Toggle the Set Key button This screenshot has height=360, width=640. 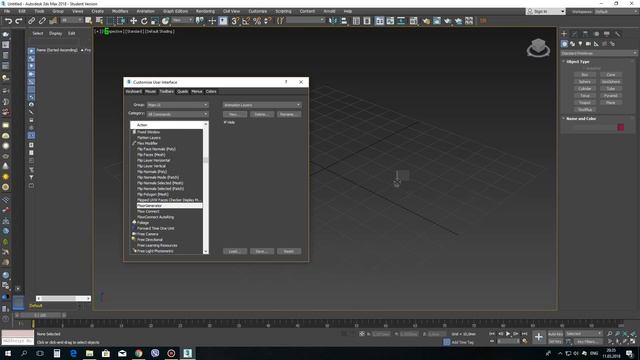[555, 341]
